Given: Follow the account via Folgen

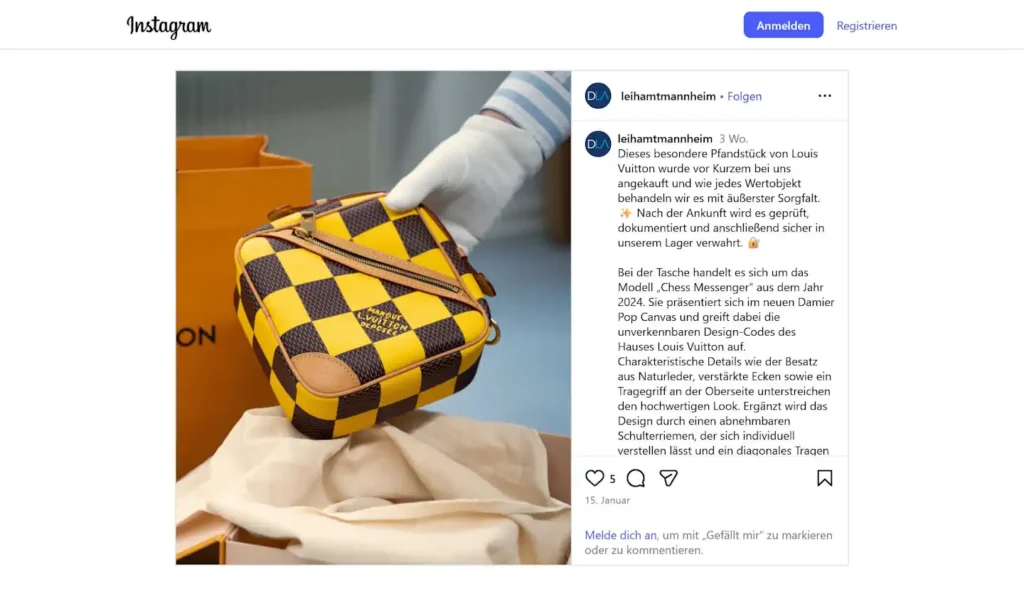Looking at the screenshot, I should point(744,96).
